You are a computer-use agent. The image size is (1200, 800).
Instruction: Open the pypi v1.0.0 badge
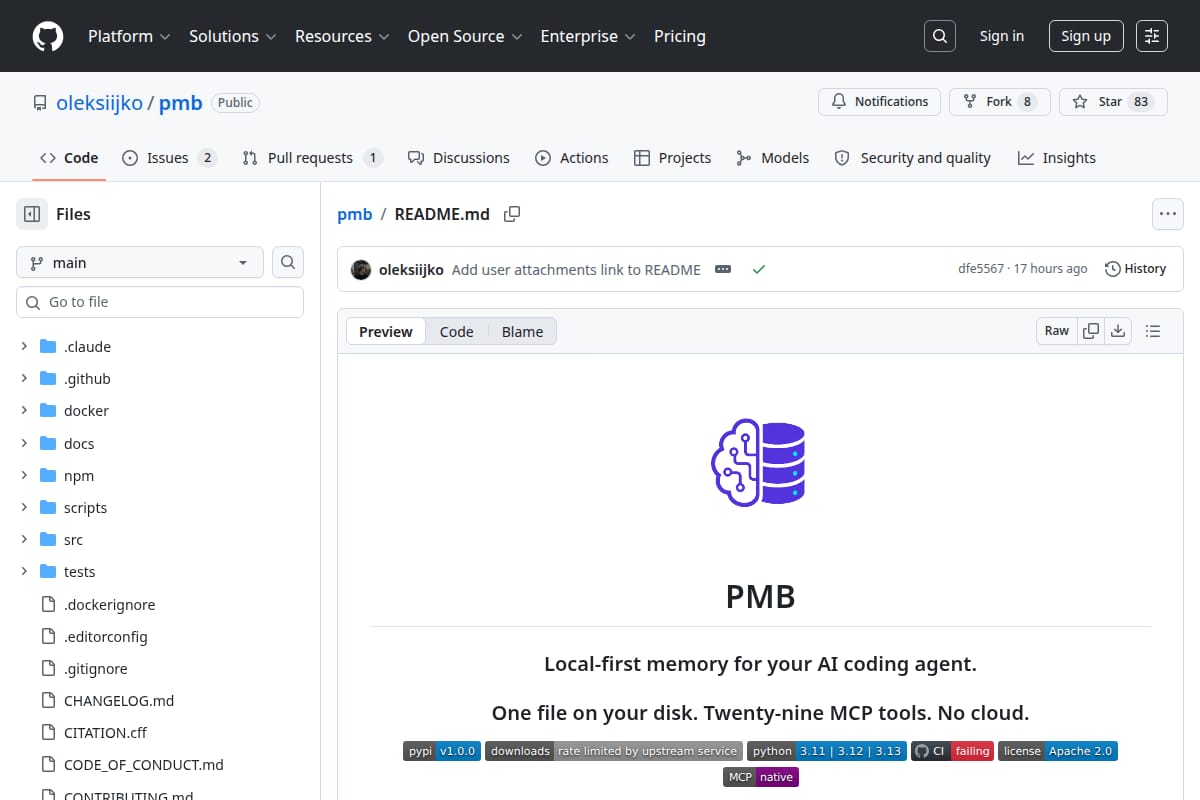coord(442,751)
